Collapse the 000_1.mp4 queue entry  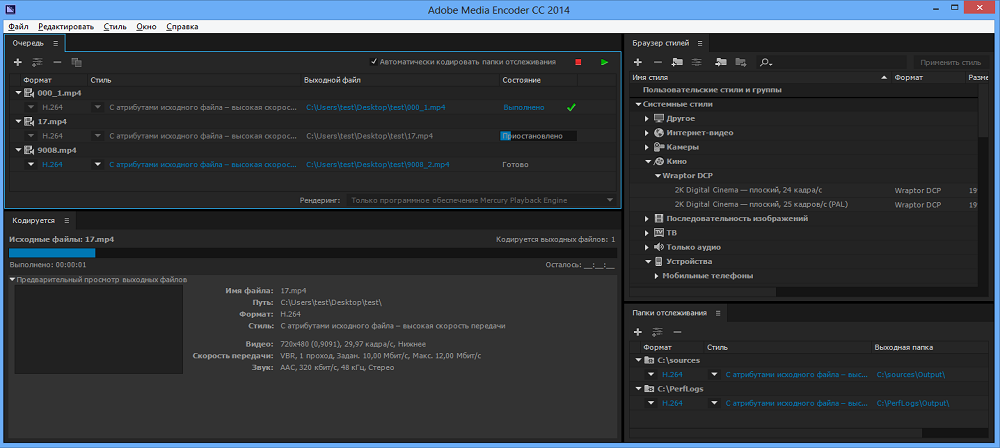pyautogui.click(x=18, y=93)
